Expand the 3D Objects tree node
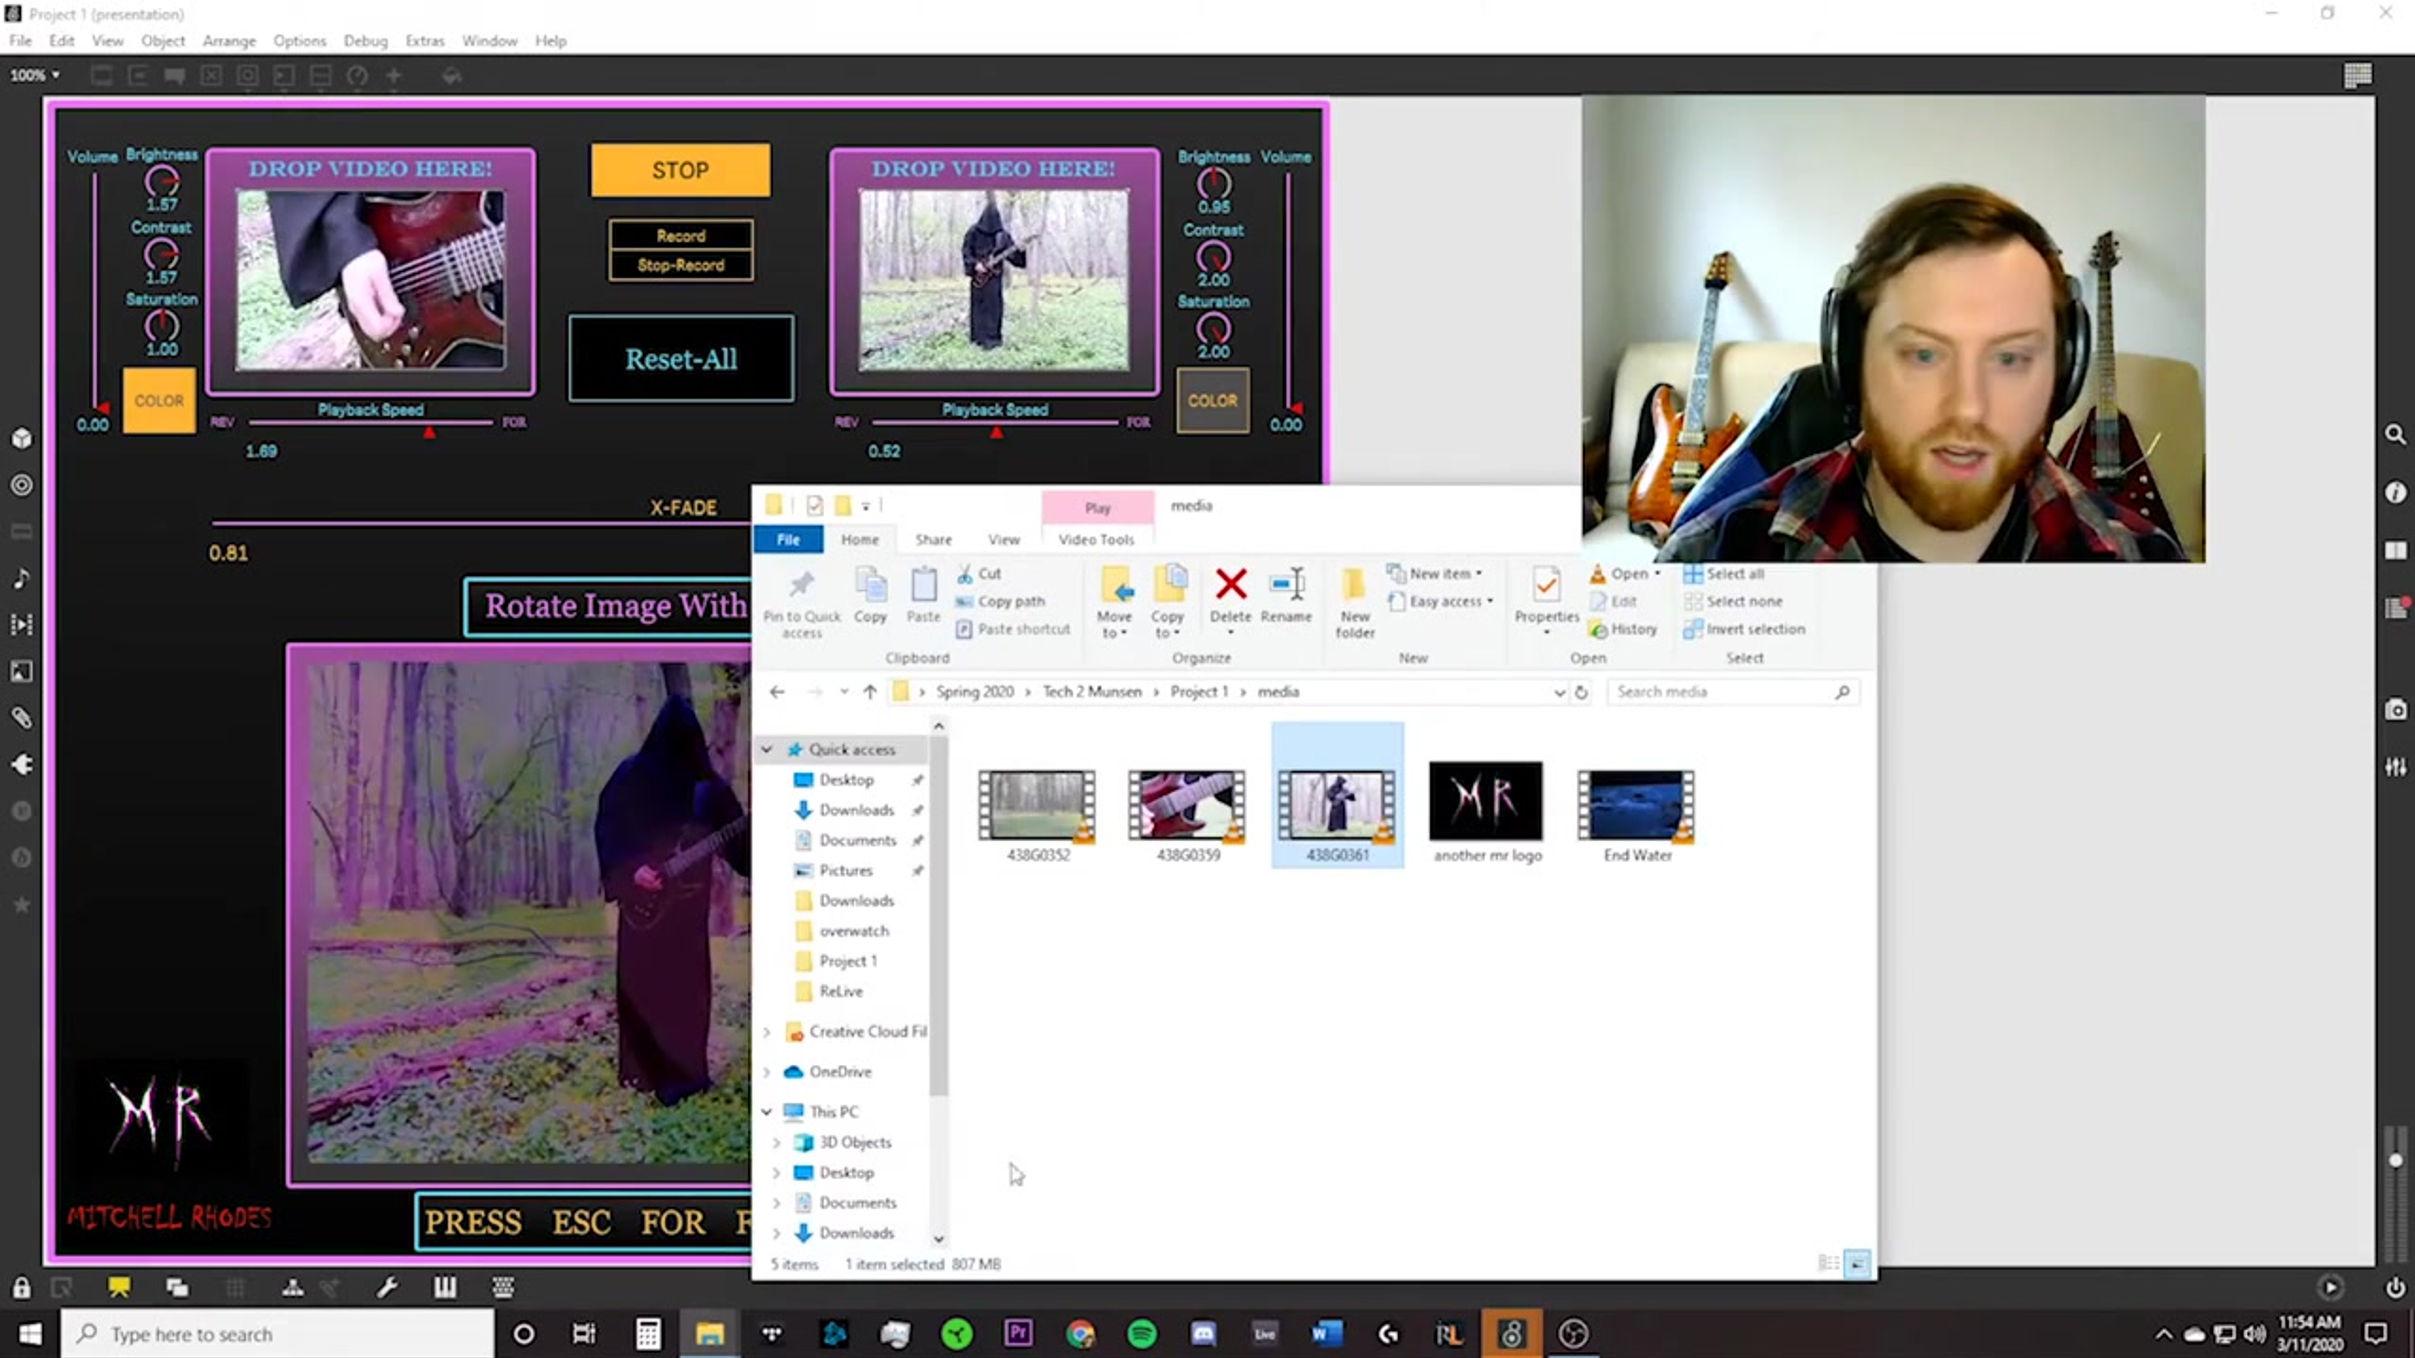This screenshot has width=2415, height=1358. 777,1142
